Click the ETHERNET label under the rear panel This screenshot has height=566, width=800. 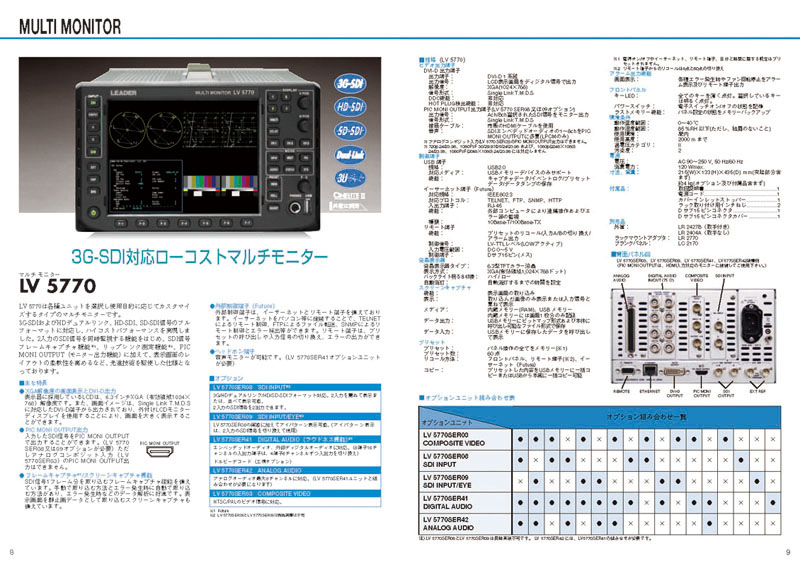(x=650, y=391)
